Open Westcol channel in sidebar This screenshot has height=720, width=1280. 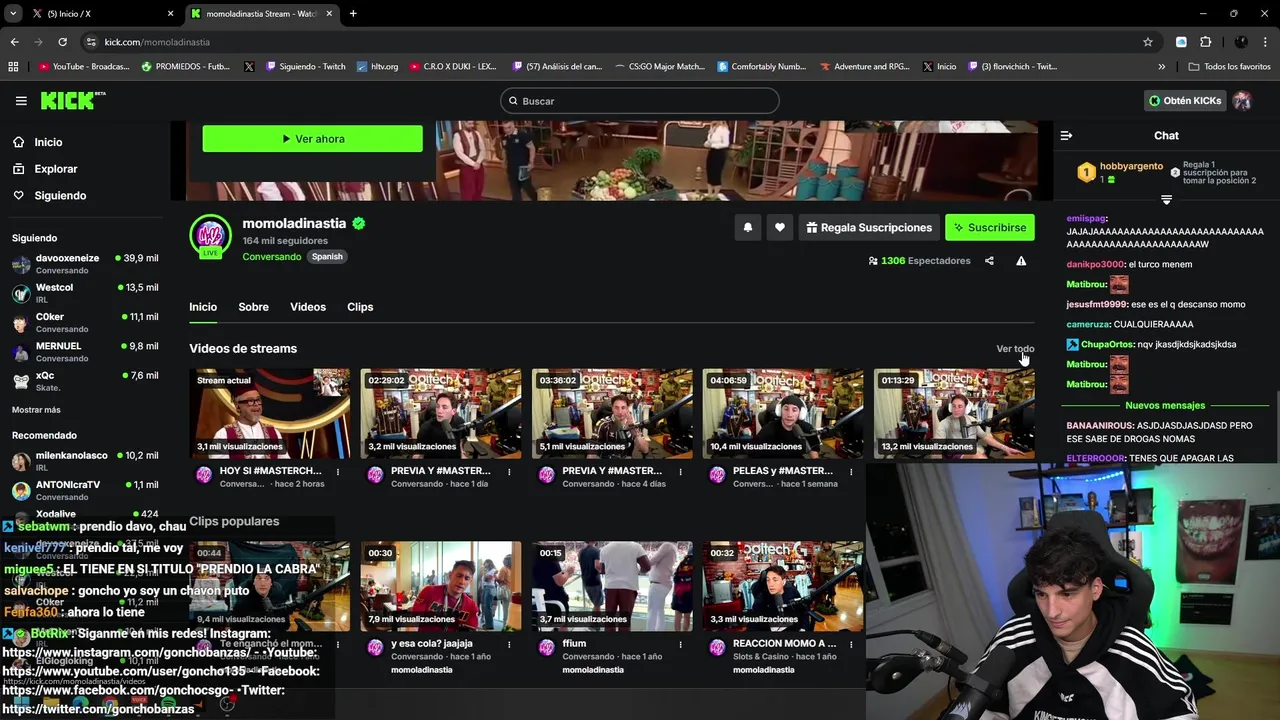tap(85, 293)
